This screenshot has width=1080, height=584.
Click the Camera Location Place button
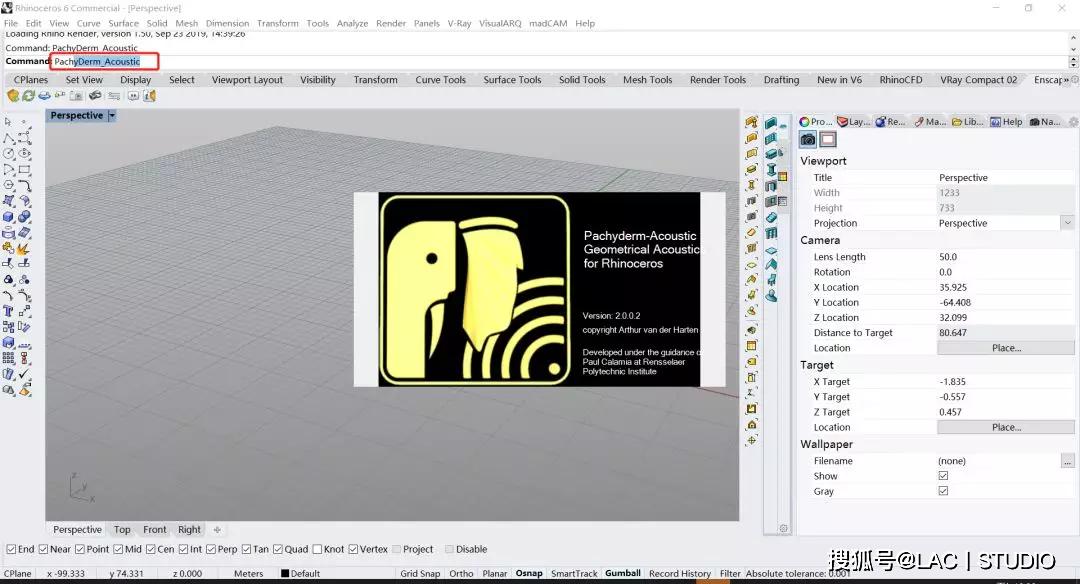pos(1005,348)
